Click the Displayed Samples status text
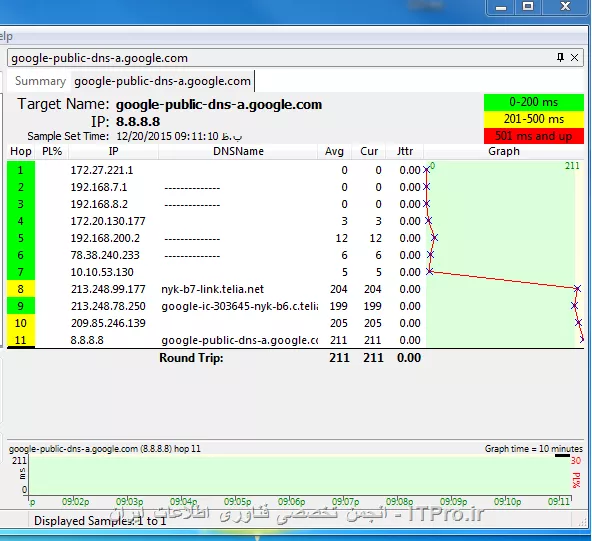Image resolution: width=592 pixels, height=541 pixels. [100, 521]
